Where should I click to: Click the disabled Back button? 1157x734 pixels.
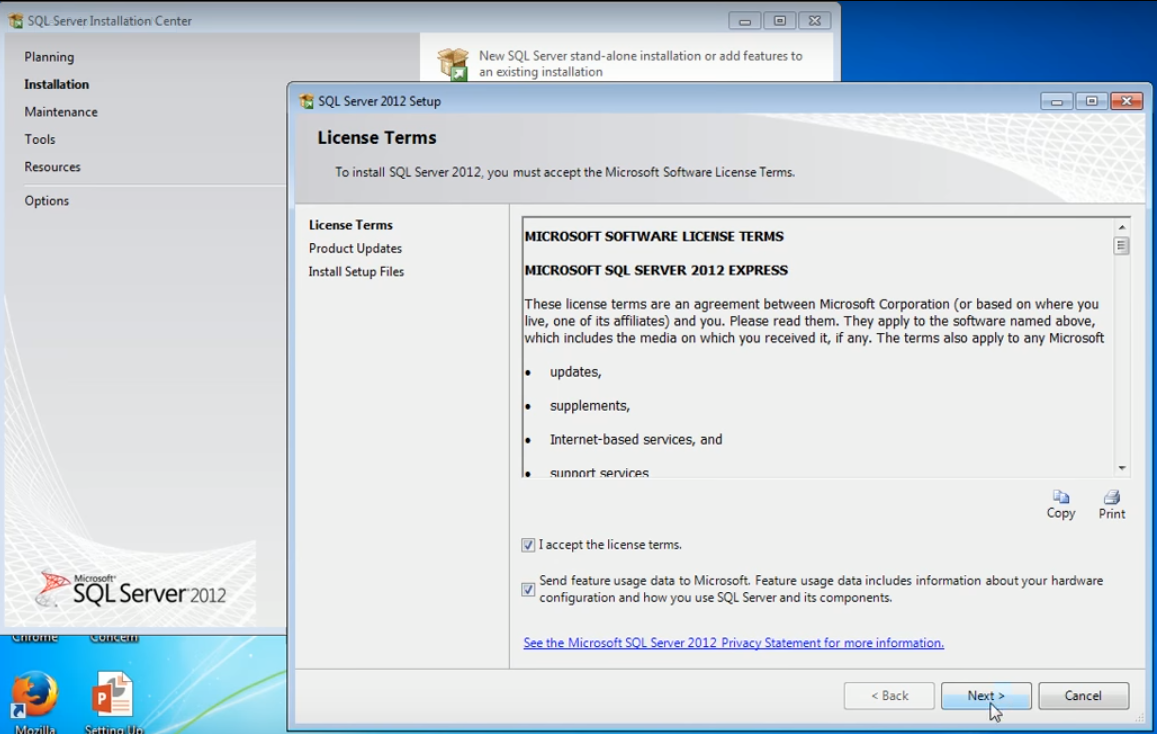click(x=889, y=696)
